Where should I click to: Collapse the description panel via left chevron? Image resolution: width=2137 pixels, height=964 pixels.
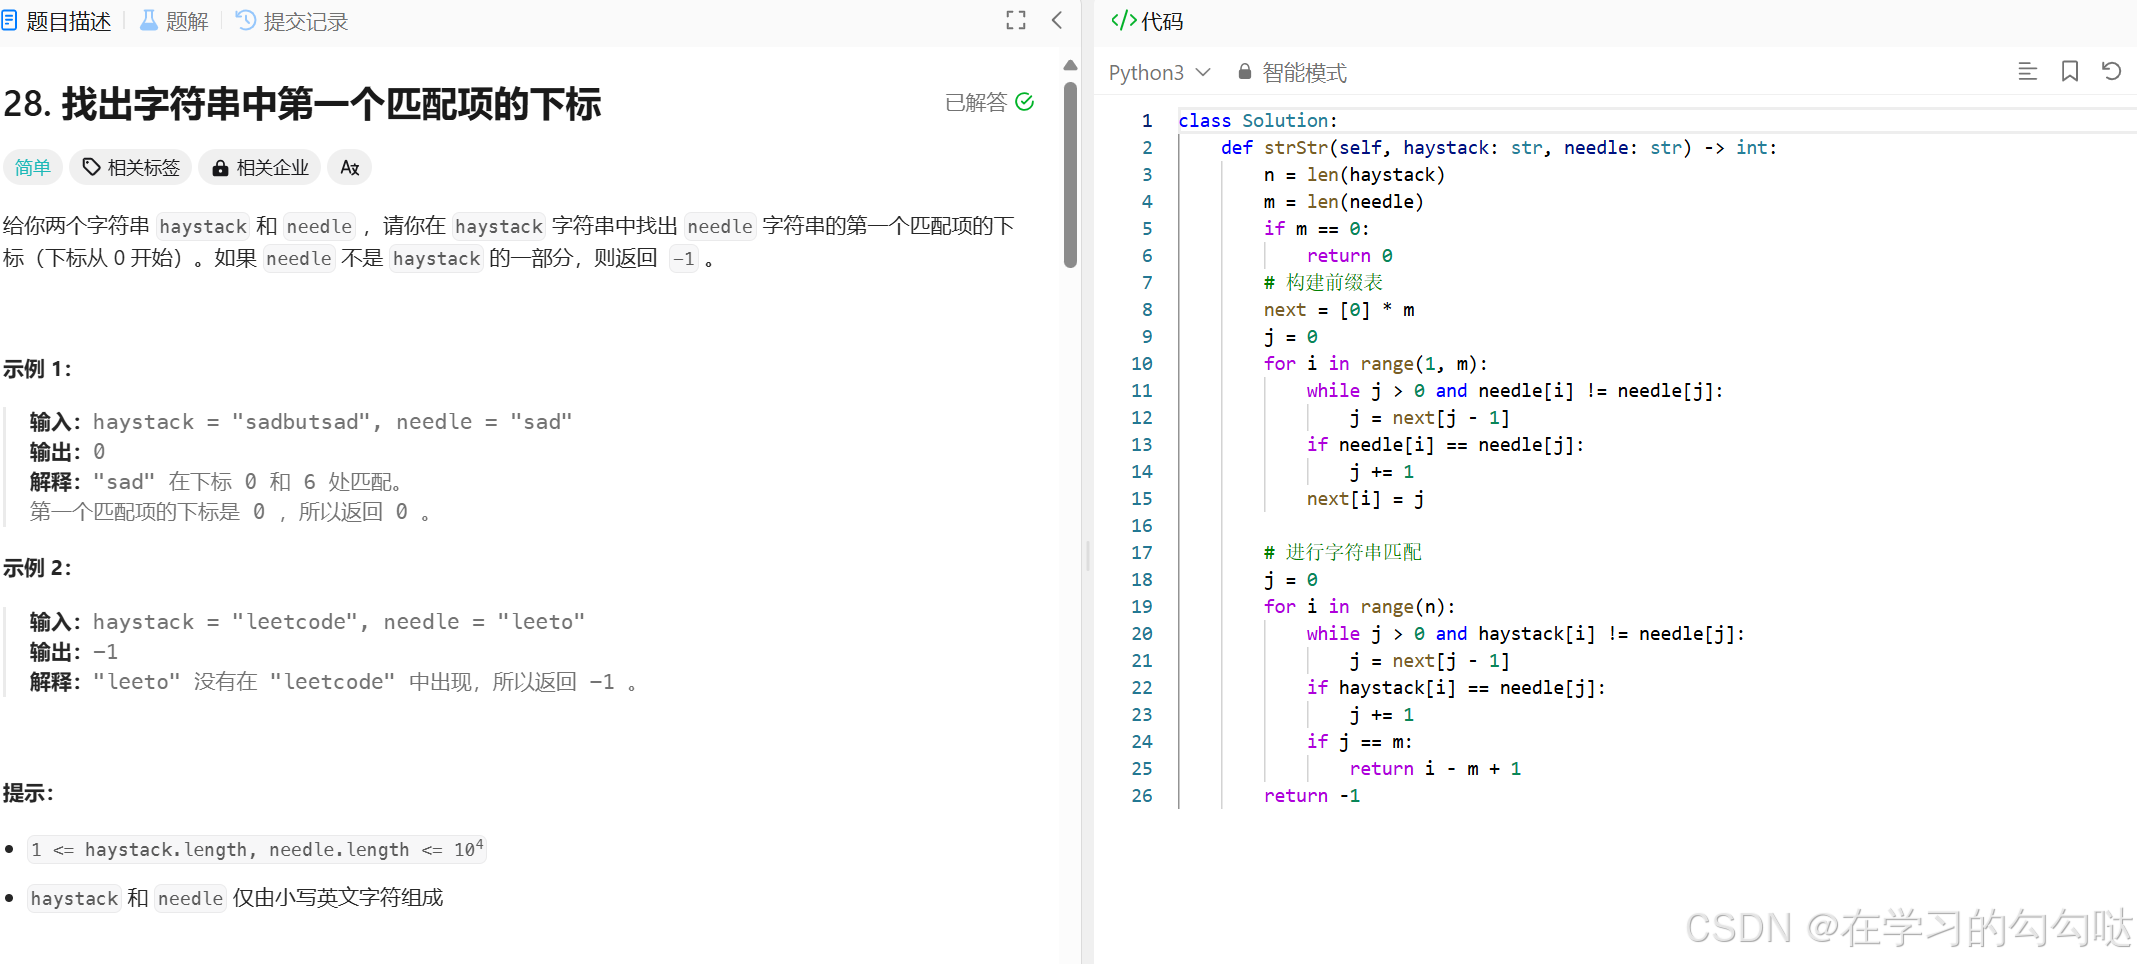(x=1057, y=20)
